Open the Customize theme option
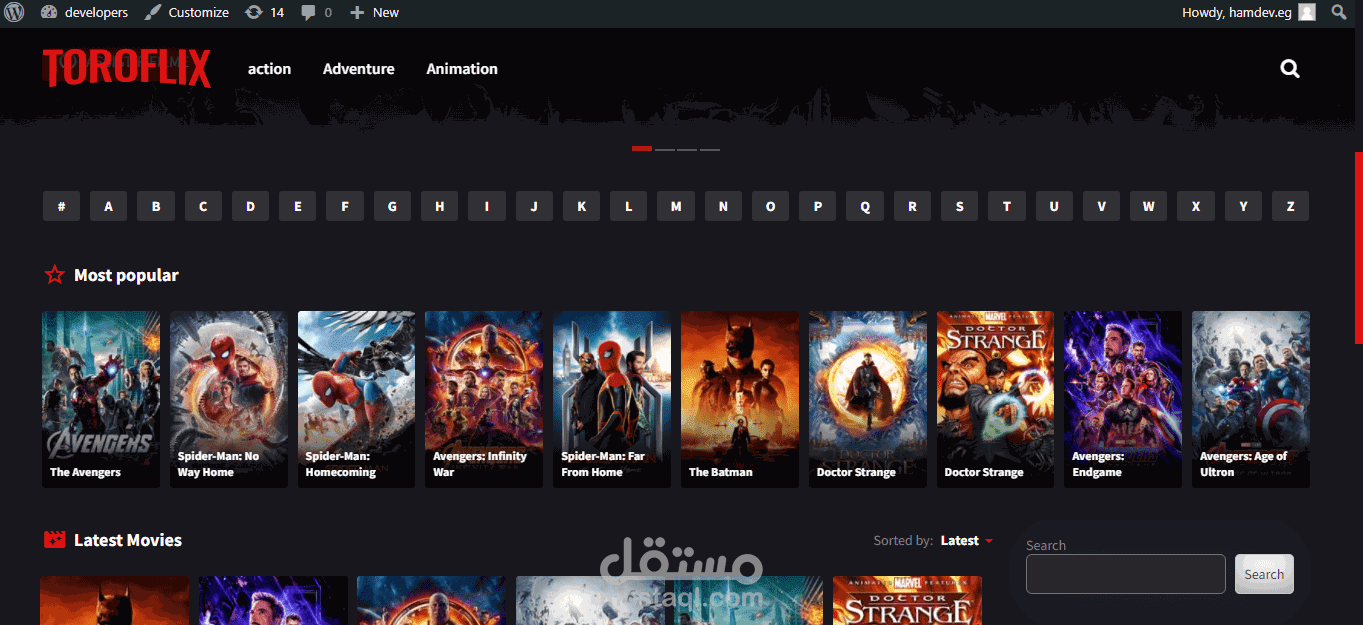This screenshot has height=625, width=1363. [x=187, y=12]
